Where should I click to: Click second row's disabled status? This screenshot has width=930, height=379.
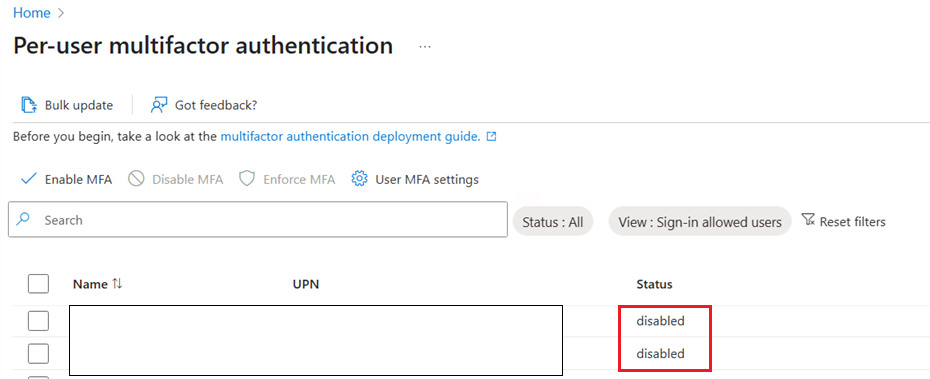(661, 353)
